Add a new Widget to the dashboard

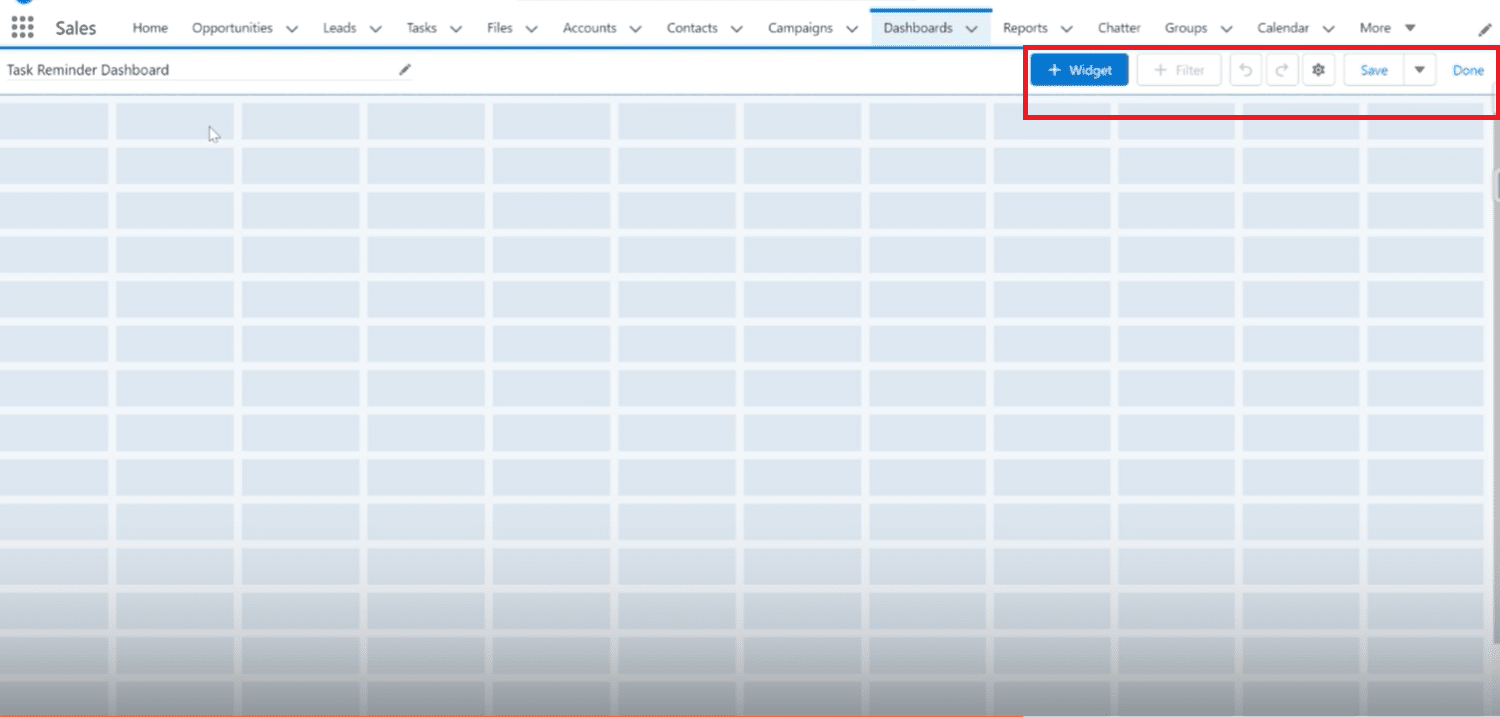[x=1079, y=70]
